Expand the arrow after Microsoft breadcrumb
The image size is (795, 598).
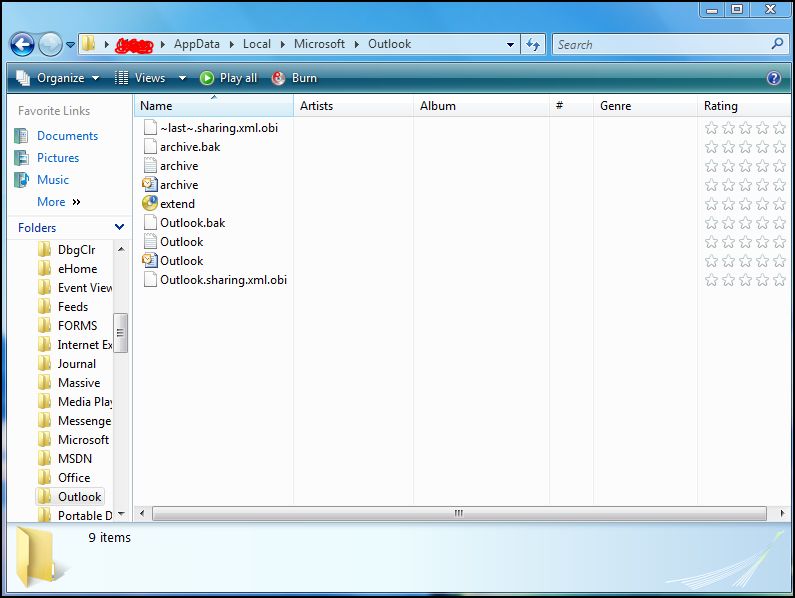tap(356, 45)
